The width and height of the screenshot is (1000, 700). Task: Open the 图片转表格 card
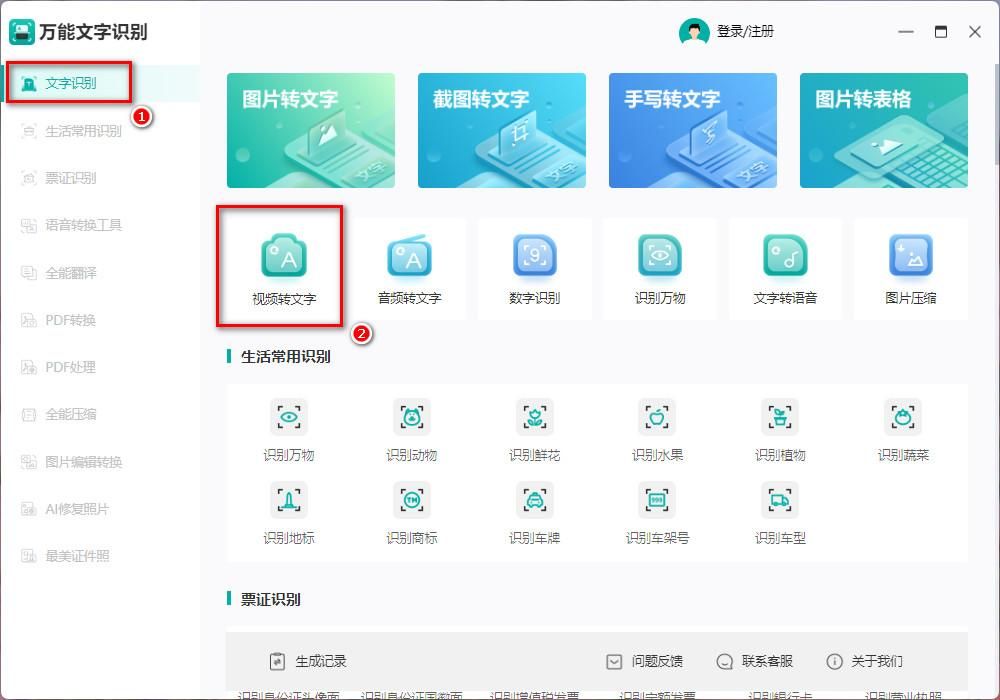click(x=884, y=130)
